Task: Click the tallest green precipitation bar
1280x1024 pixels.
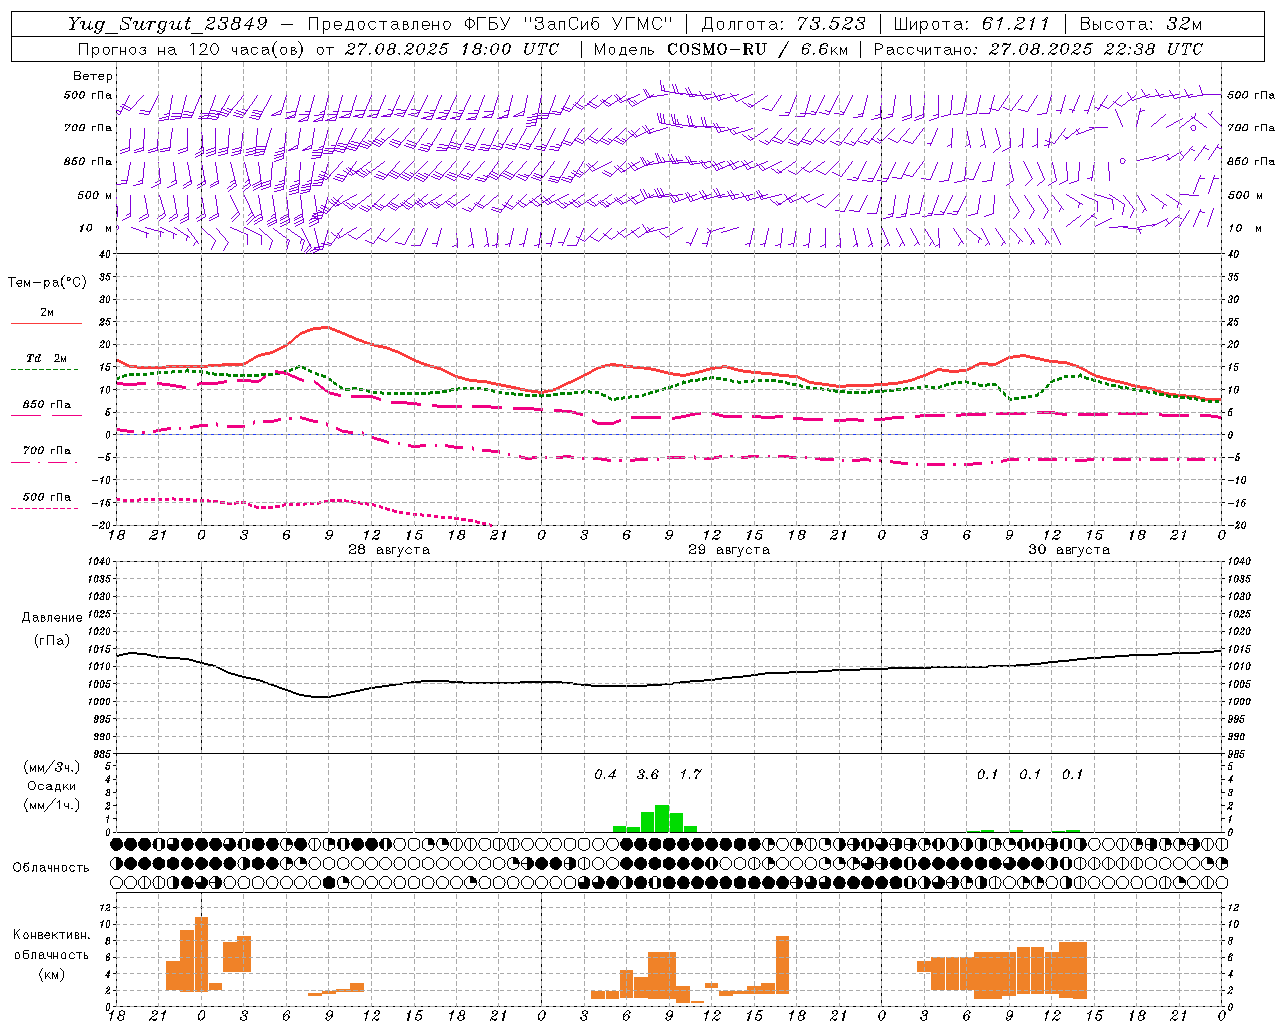Action: tap(662, 818)
